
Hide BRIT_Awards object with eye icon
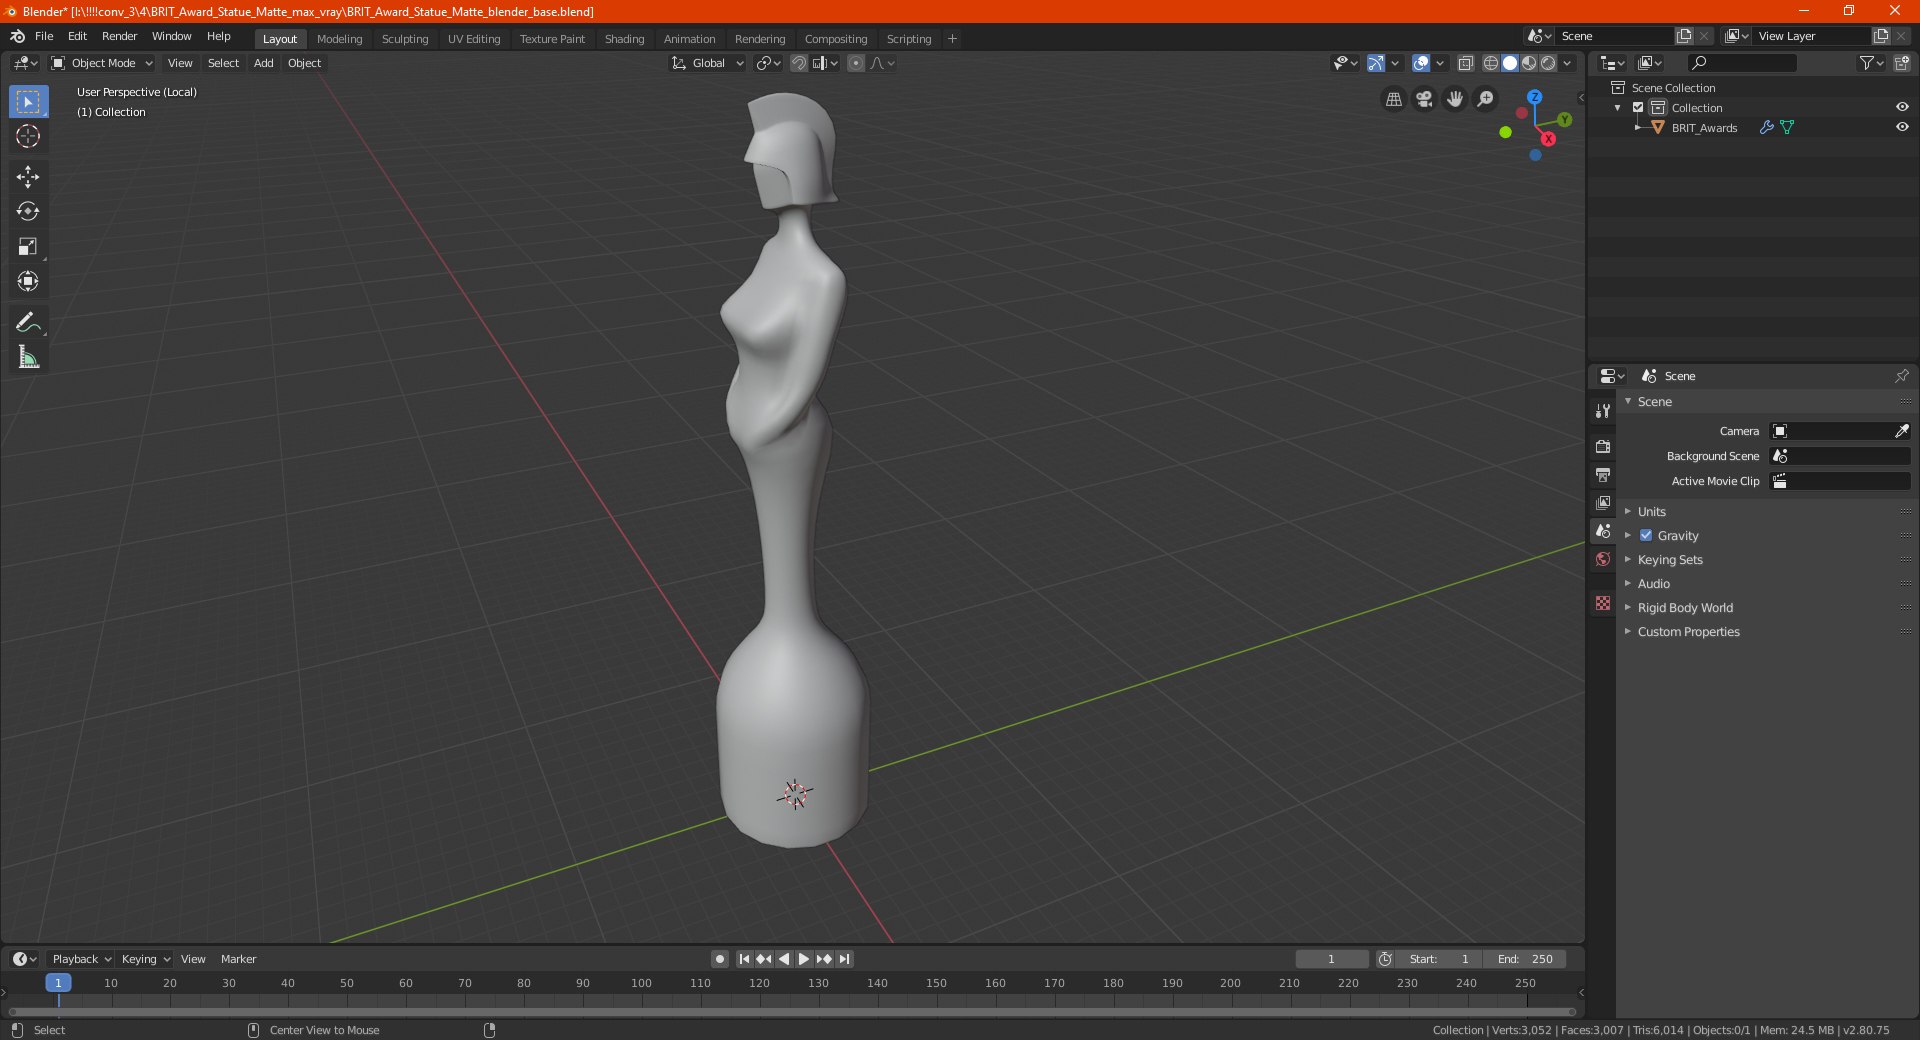pyautogui.click(x=1902, y=127)
